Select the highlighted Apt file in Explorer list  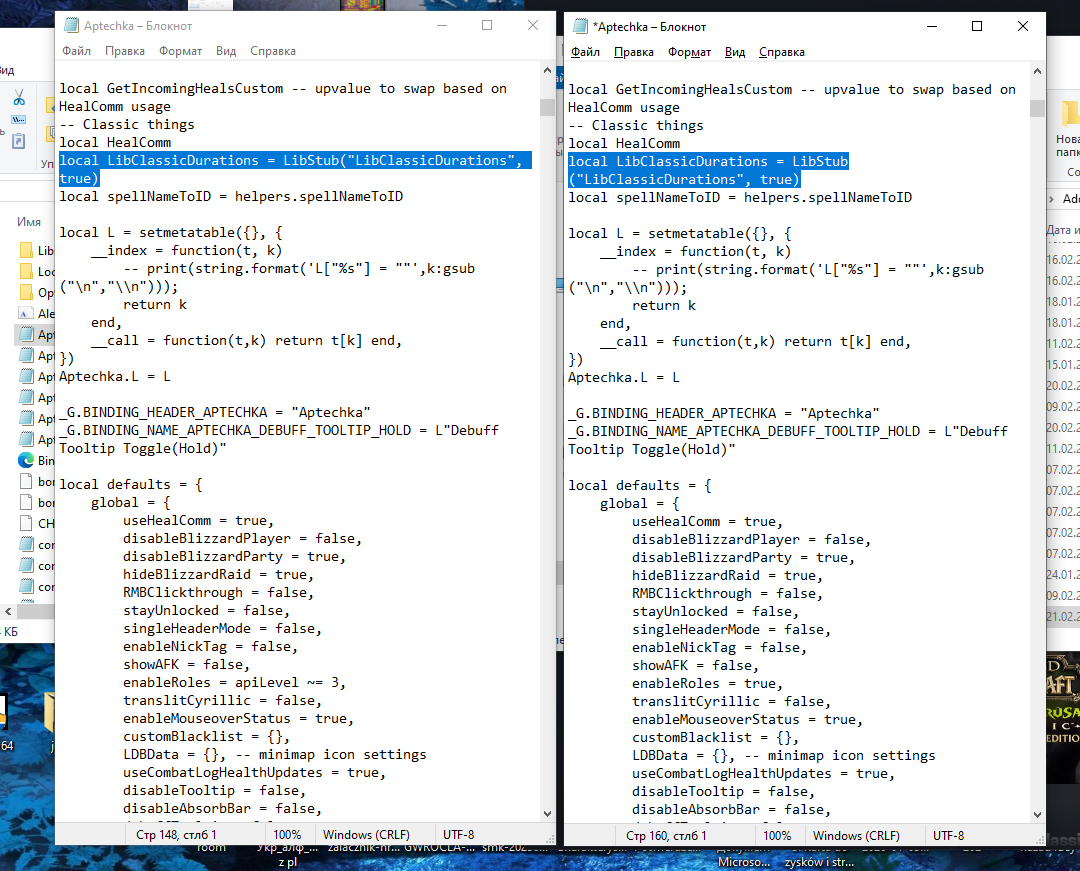(34, 335)
